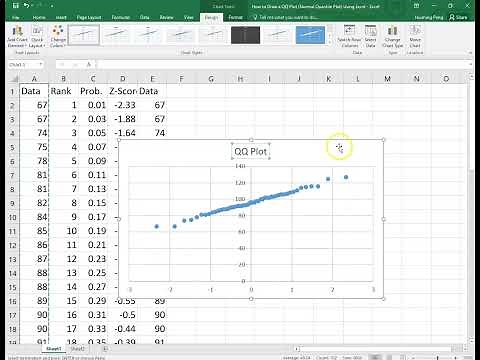Switch to the Formulas tab

(x=120, y=17)
